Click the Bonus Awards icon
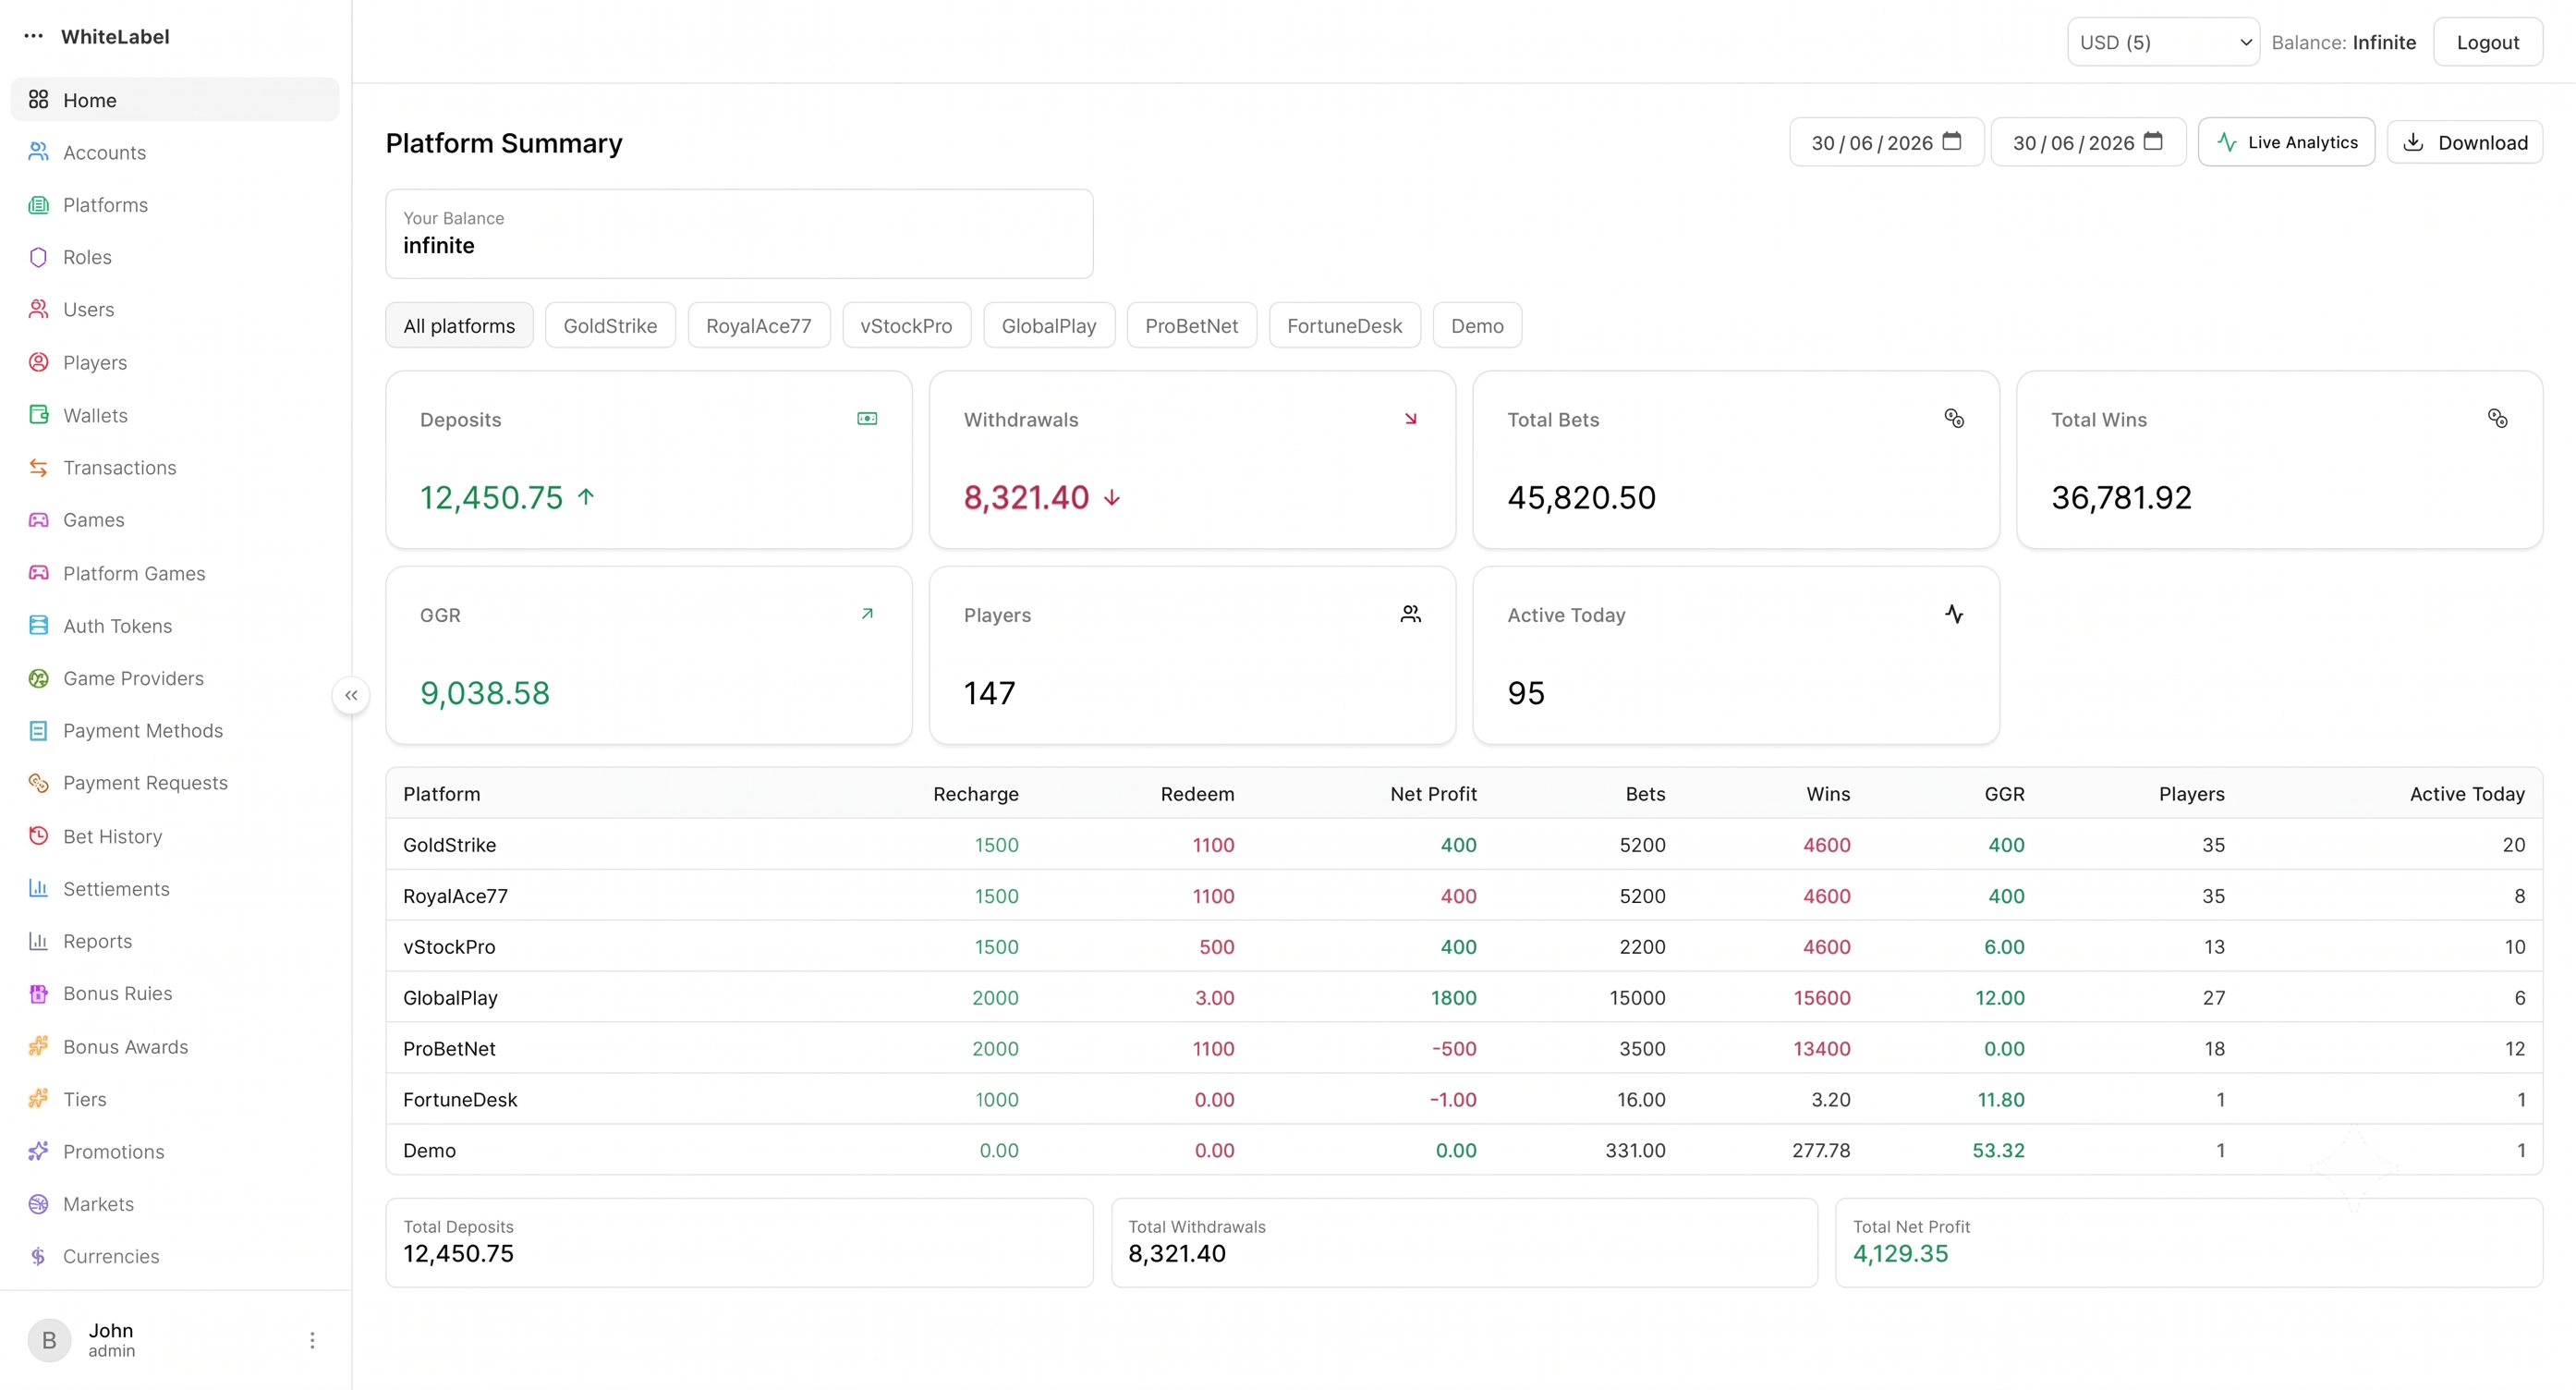 tap(38, 1046)
